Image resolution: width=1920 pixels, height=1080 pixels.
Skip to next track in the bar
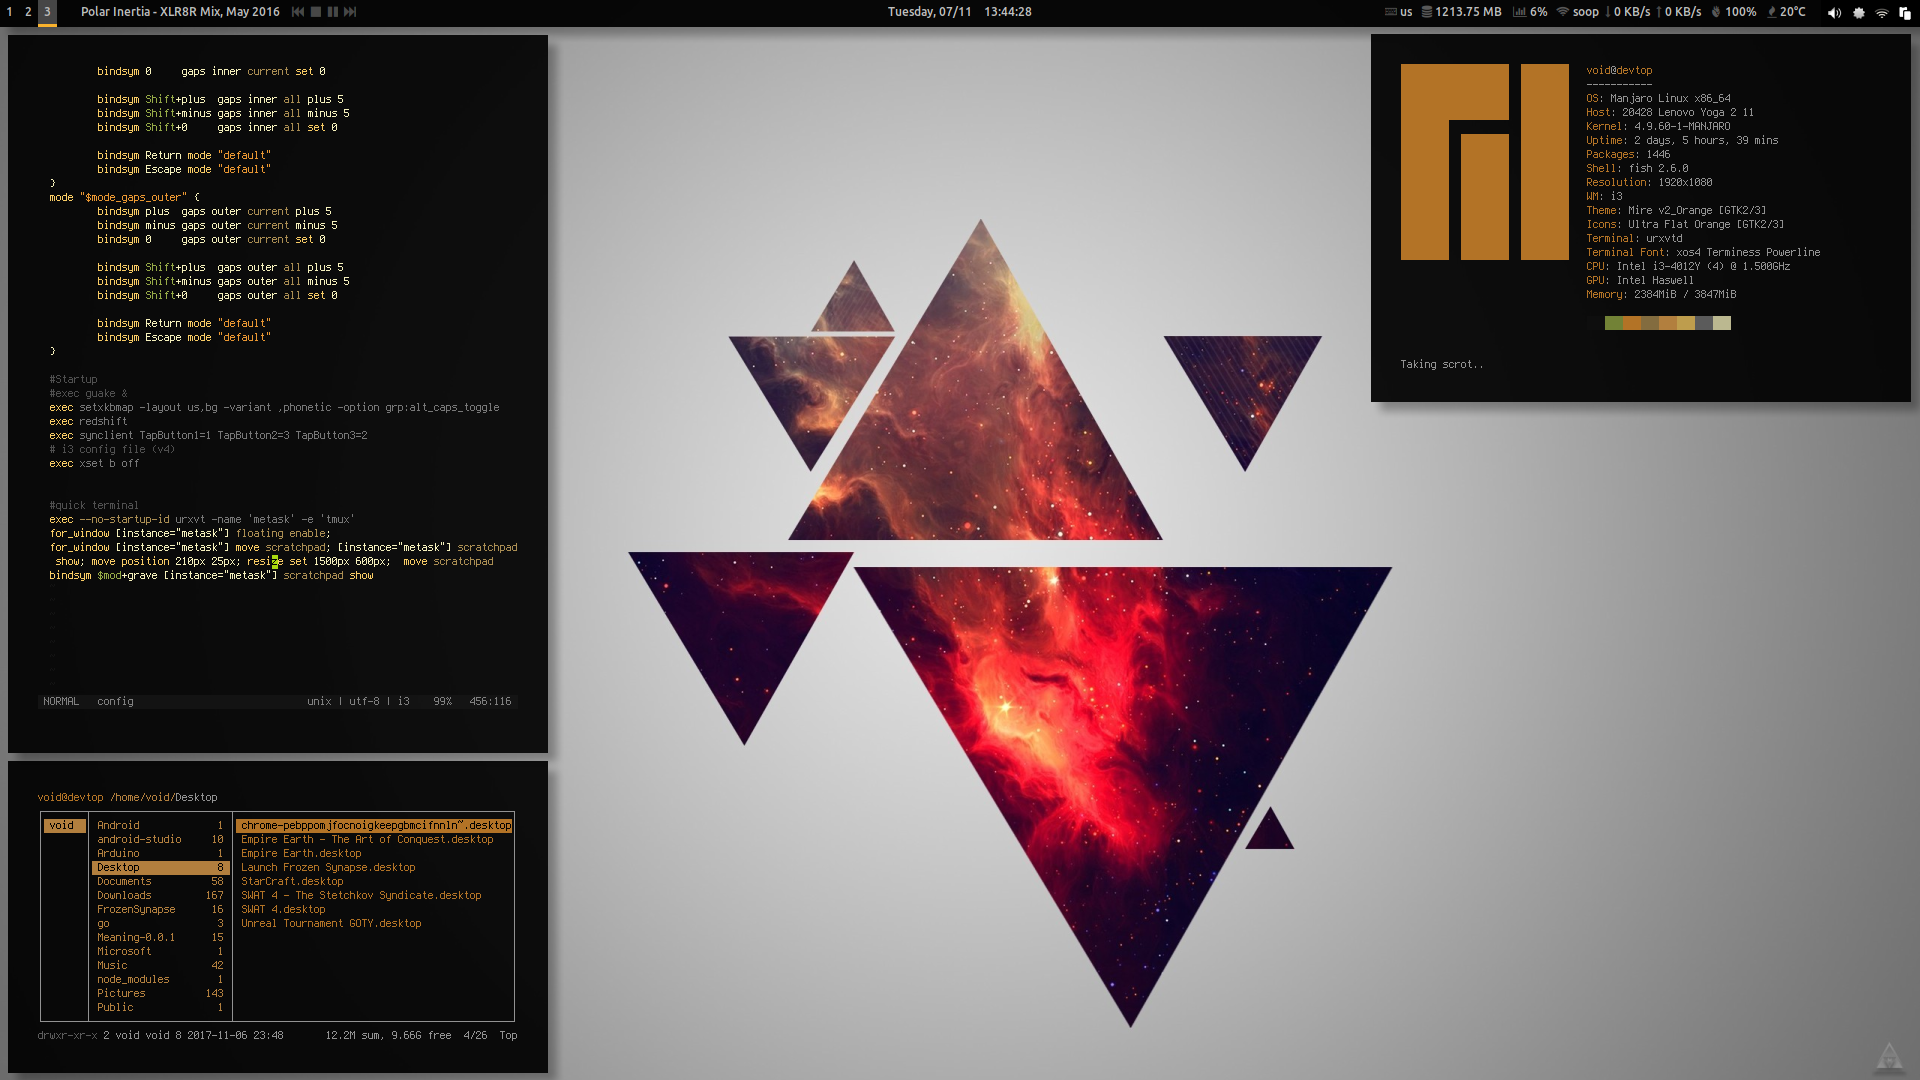350,12
